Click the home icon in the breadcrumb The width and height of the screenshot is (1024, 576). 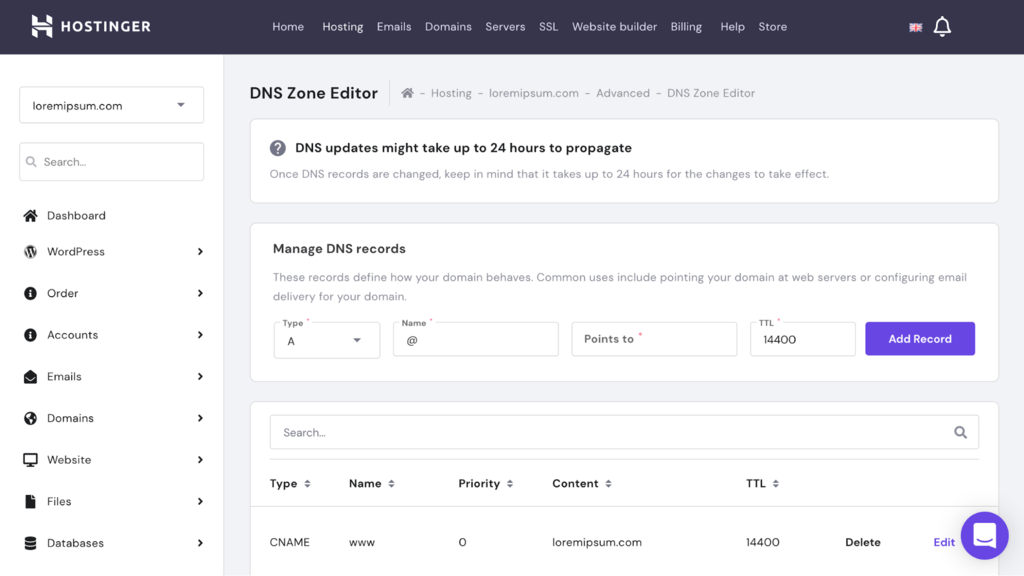pyautogui.click(x=407, y=92)
